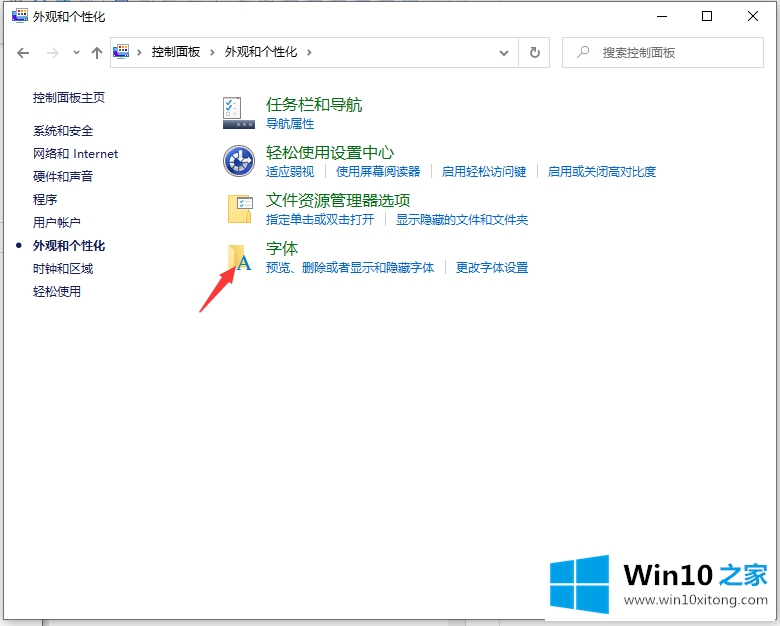This screenshot has height=626, width=780.
Task: Open 系统和安全 category
Action: click(63, 131)
